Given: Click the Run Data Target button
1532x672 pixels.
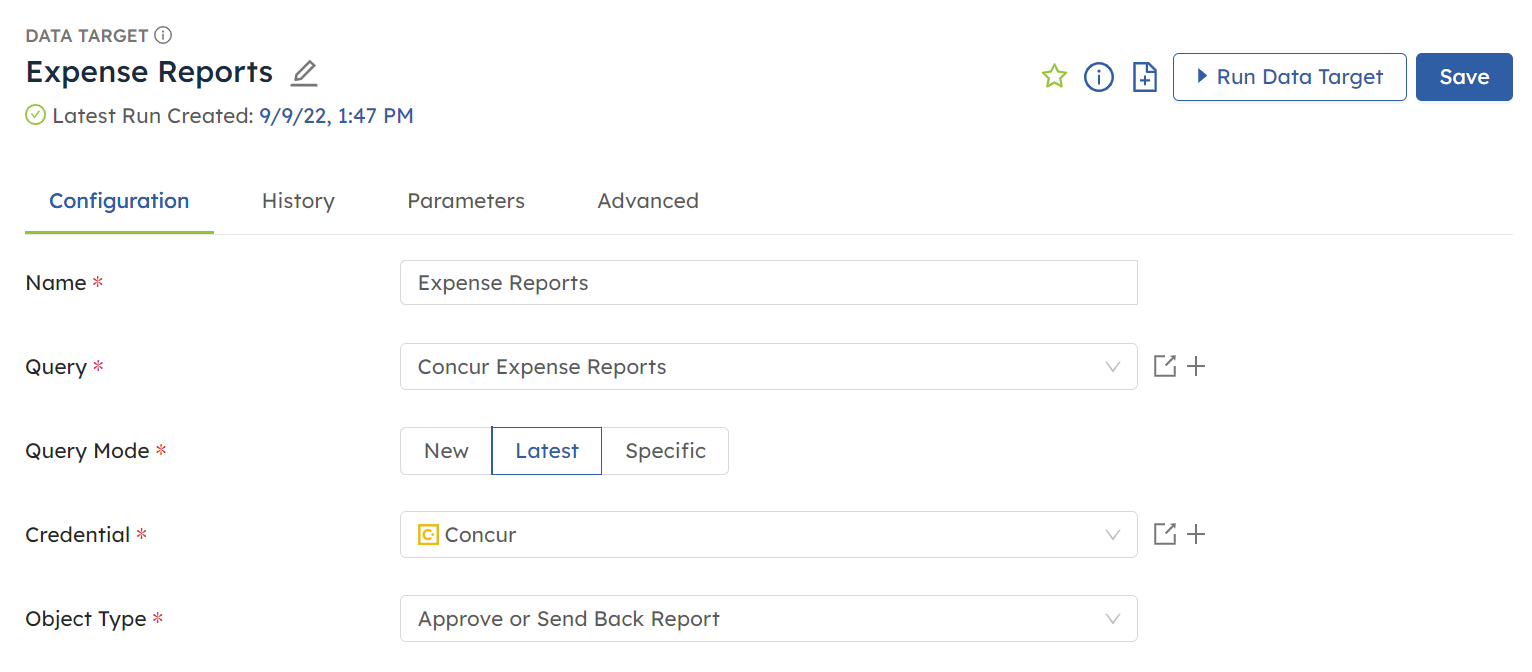Looking at the screenshot, I should 1289,76.
